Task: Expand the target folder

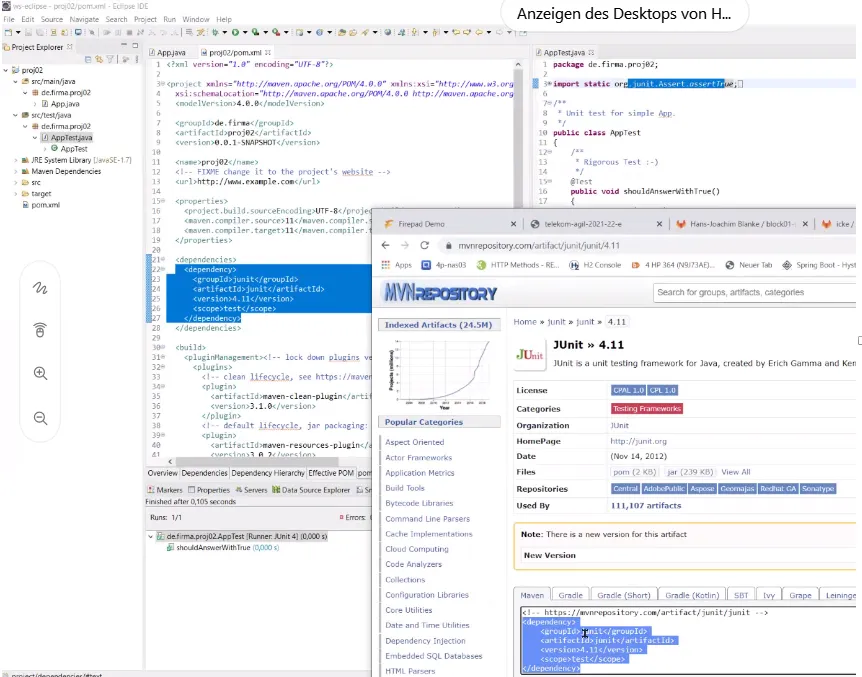Action: (x=15, y=194)
